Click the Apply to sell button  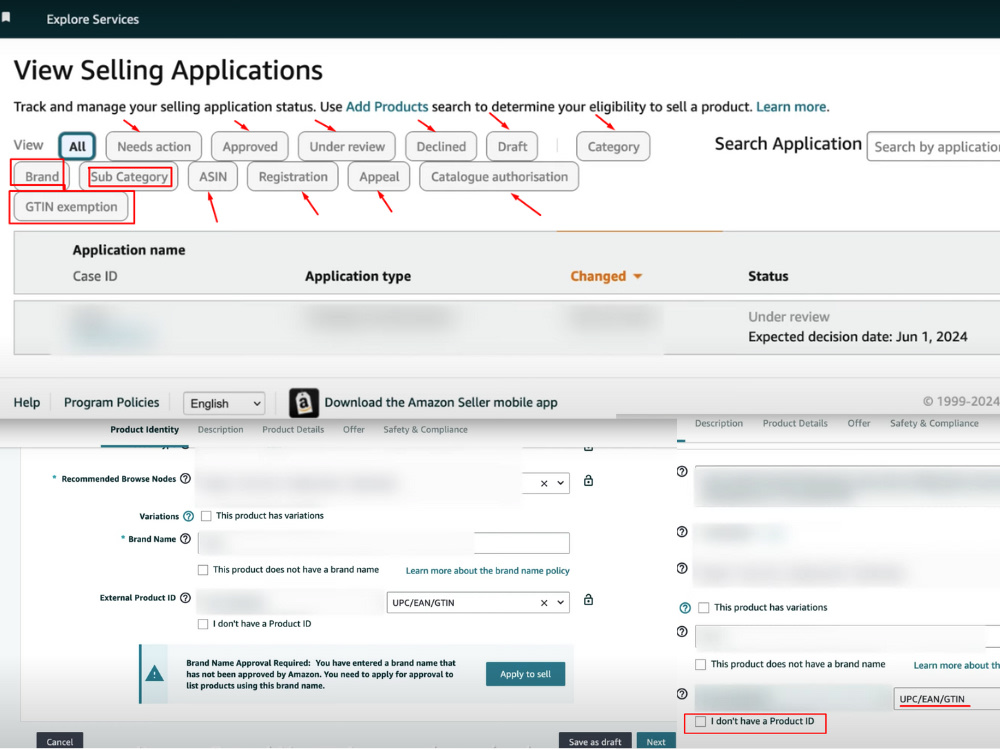tap(526, 674)
